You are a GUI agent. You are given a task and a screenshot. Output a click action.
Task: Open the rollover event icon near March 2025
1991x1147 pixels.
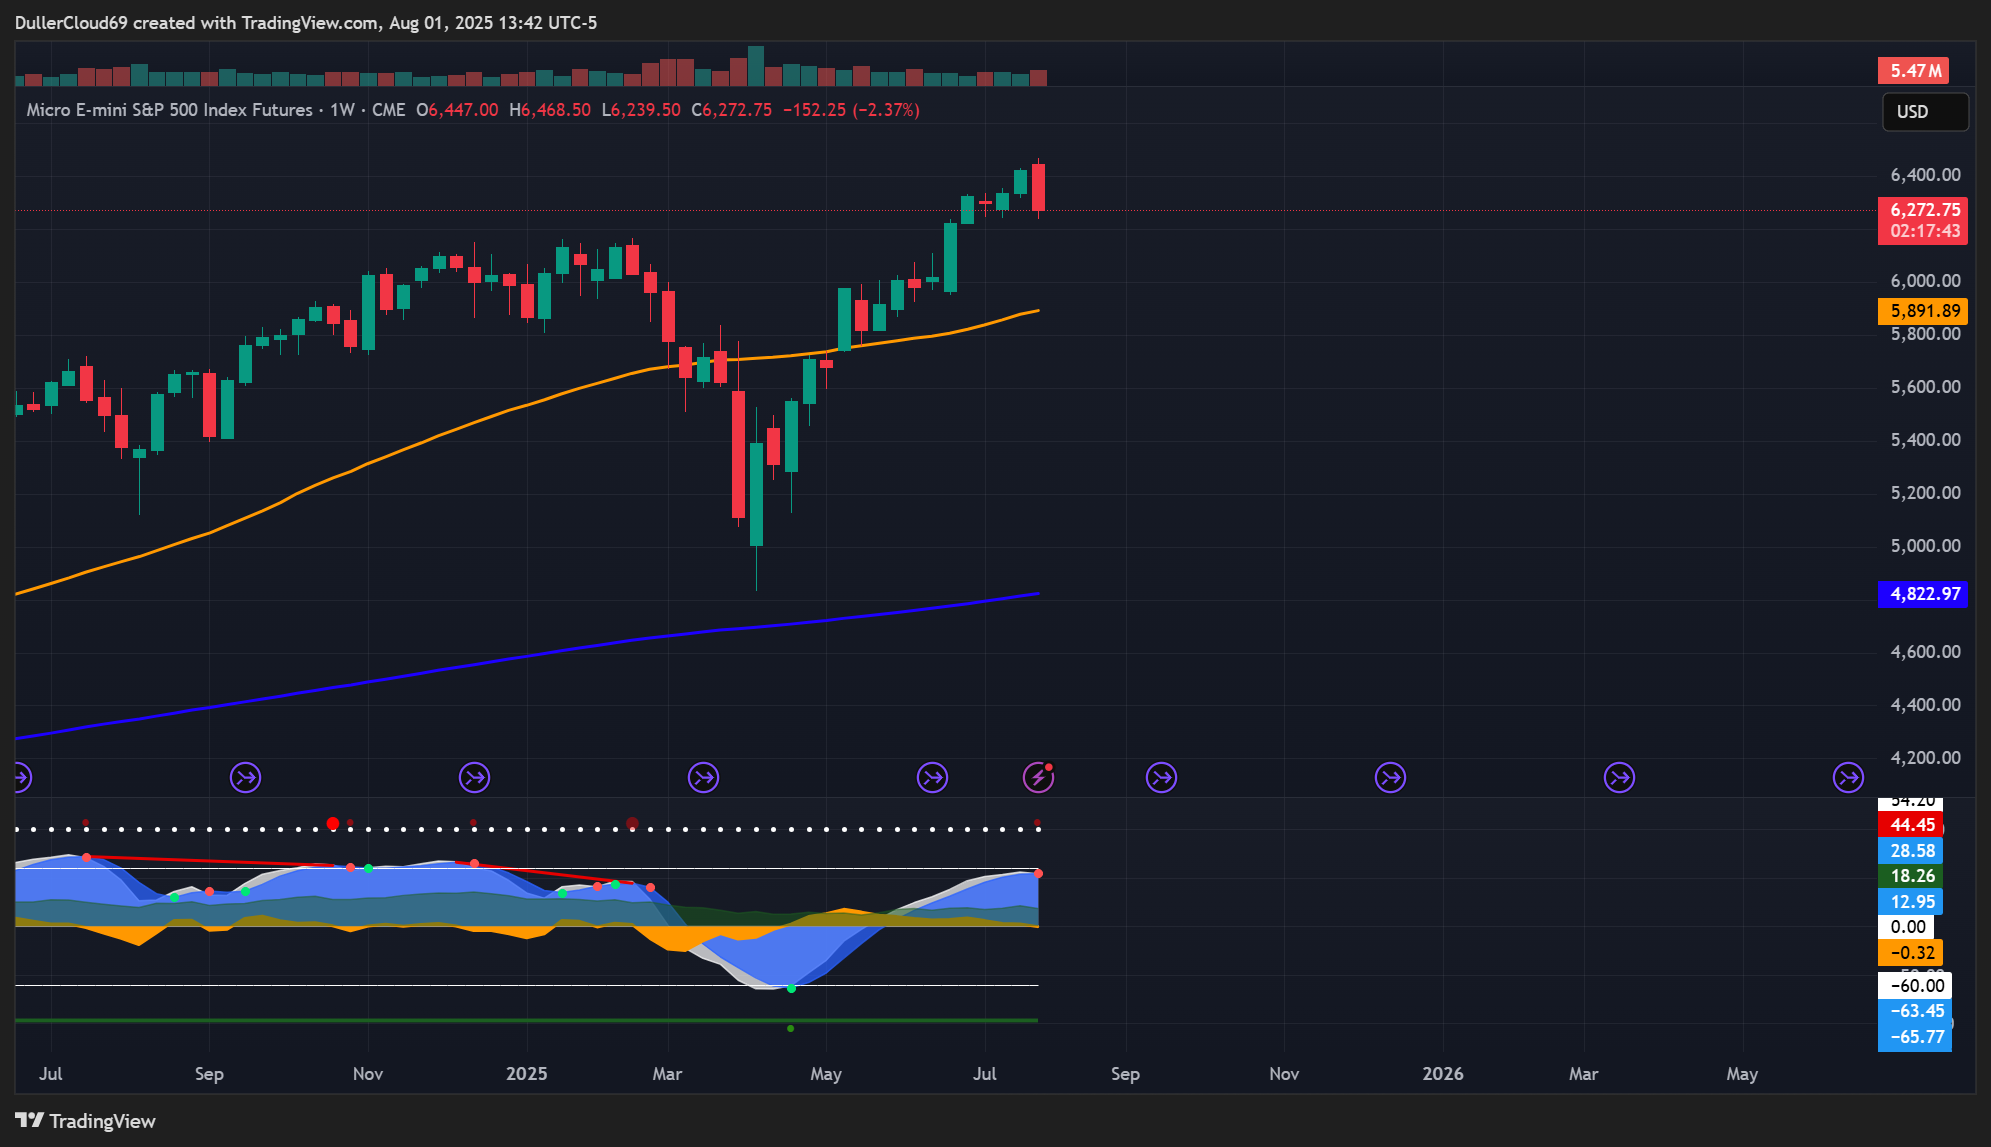(704, 777)
